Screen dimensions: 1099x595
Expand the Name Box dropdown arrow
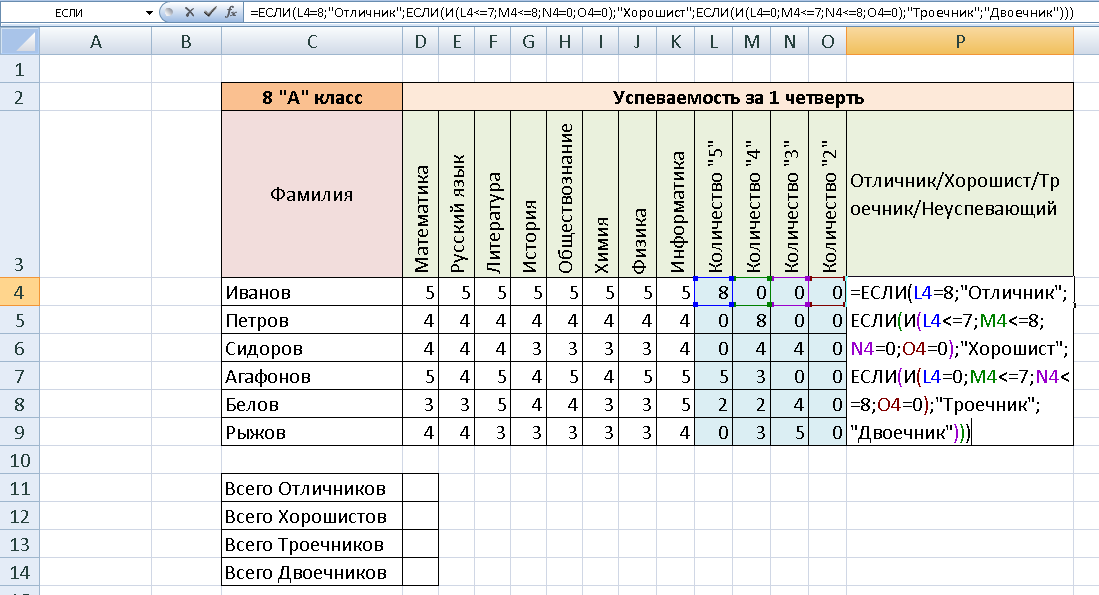pos(149,12)
